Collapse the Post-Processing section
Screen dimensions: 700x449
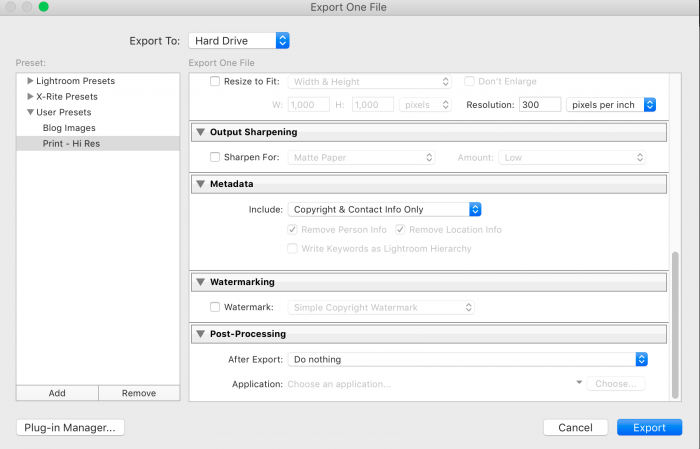[201, 334]
